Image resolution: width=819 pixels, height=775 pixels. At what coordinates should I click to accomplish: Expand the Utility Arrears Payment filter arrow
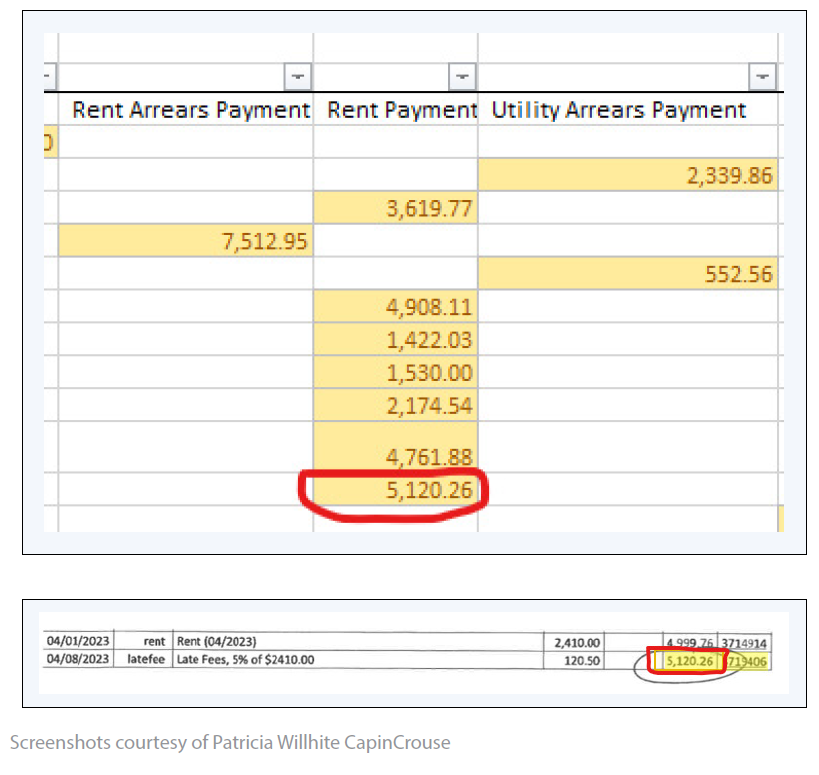tap(763, 75)
